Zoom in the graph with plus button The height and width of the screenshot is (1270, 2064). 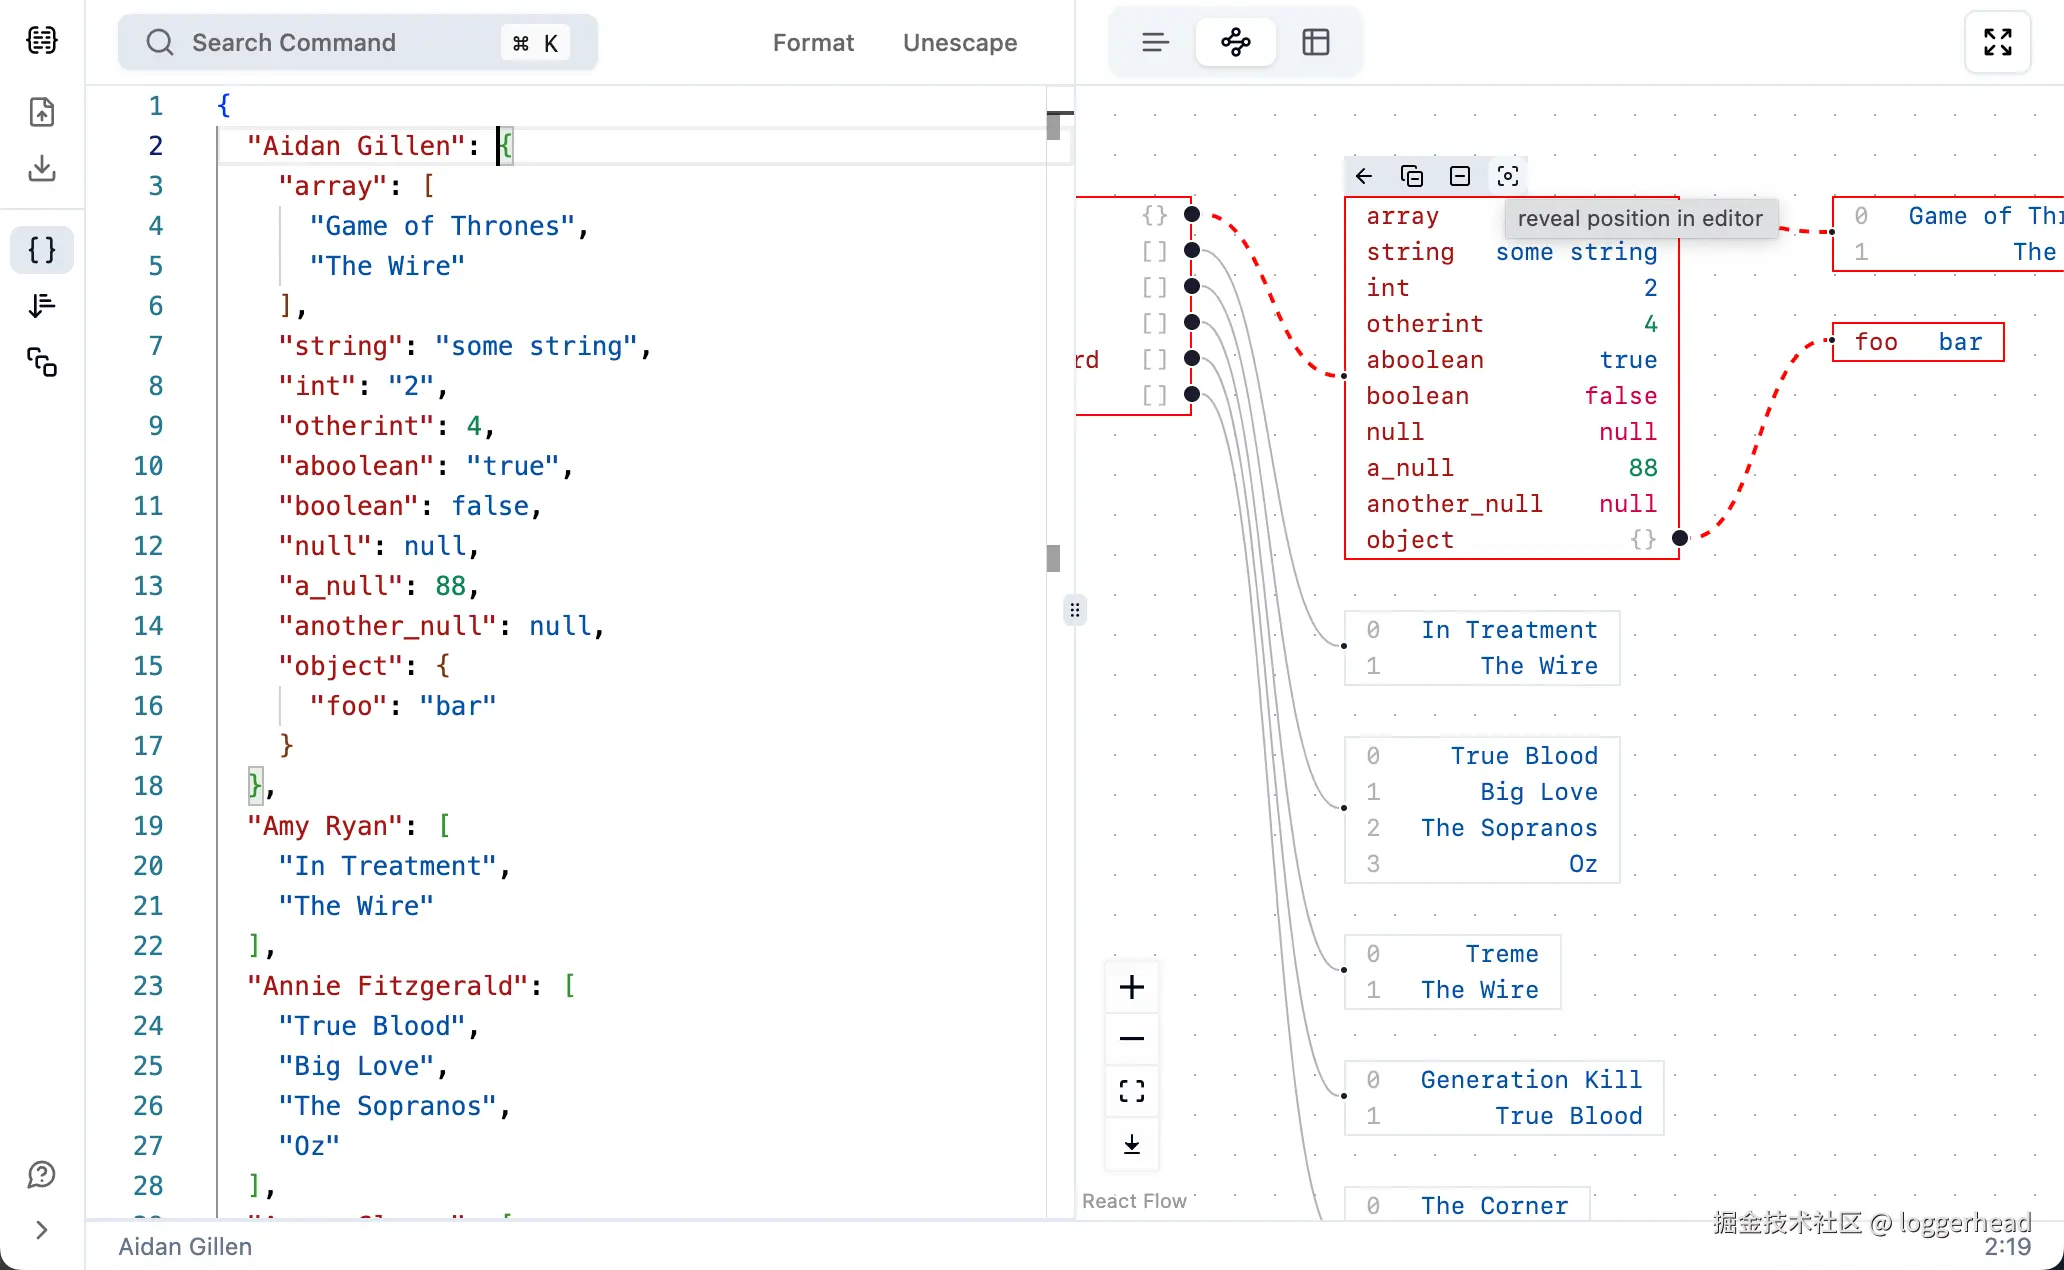click(x=1132, y=987)
